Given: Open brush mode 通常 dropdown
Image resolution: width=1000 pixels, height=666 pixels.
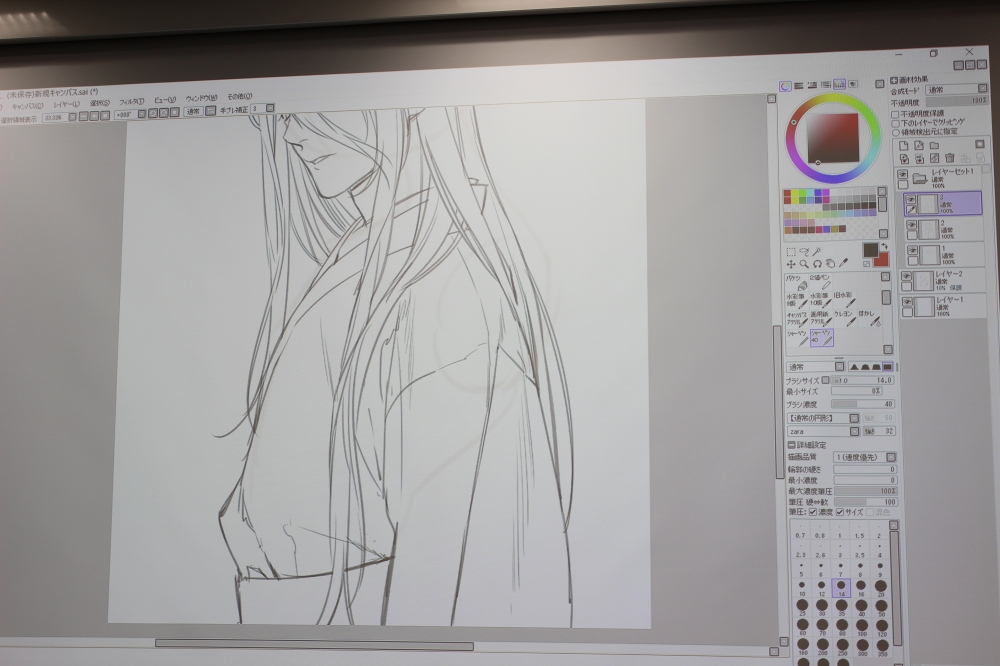Looking at the screenshot, I should click(816, 367).
